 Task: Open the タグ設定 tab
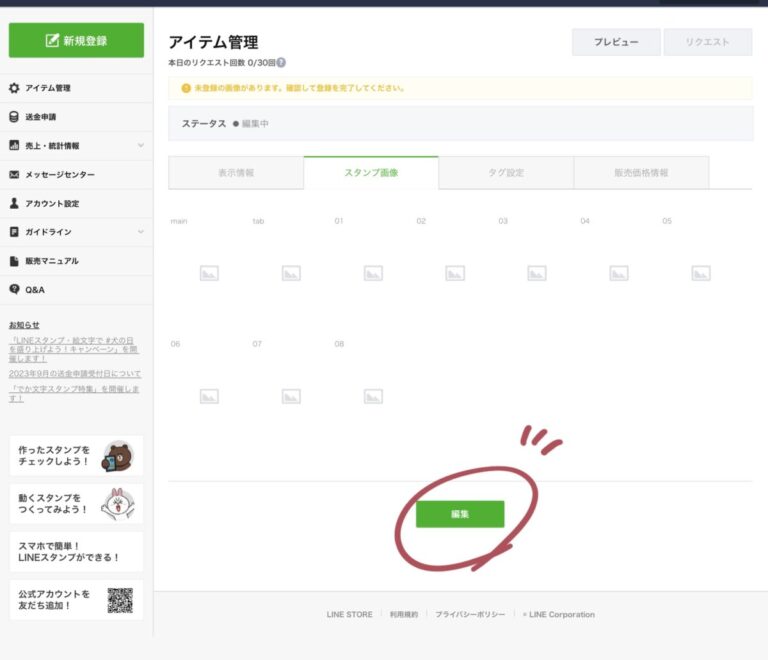506,173
